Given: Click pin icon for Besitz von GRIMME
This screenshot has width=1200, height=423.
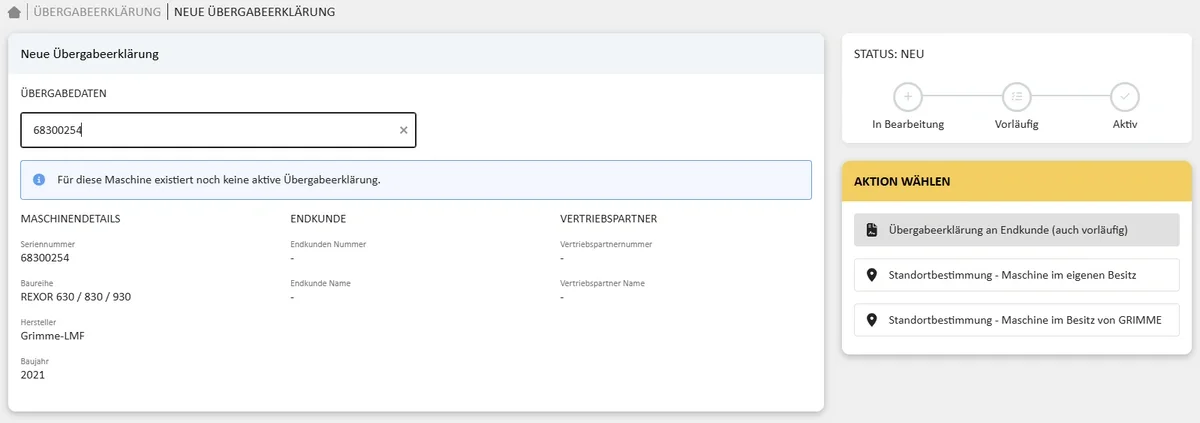Looking at the screenshot, I should pyautogui.click(x=871, y=320).
